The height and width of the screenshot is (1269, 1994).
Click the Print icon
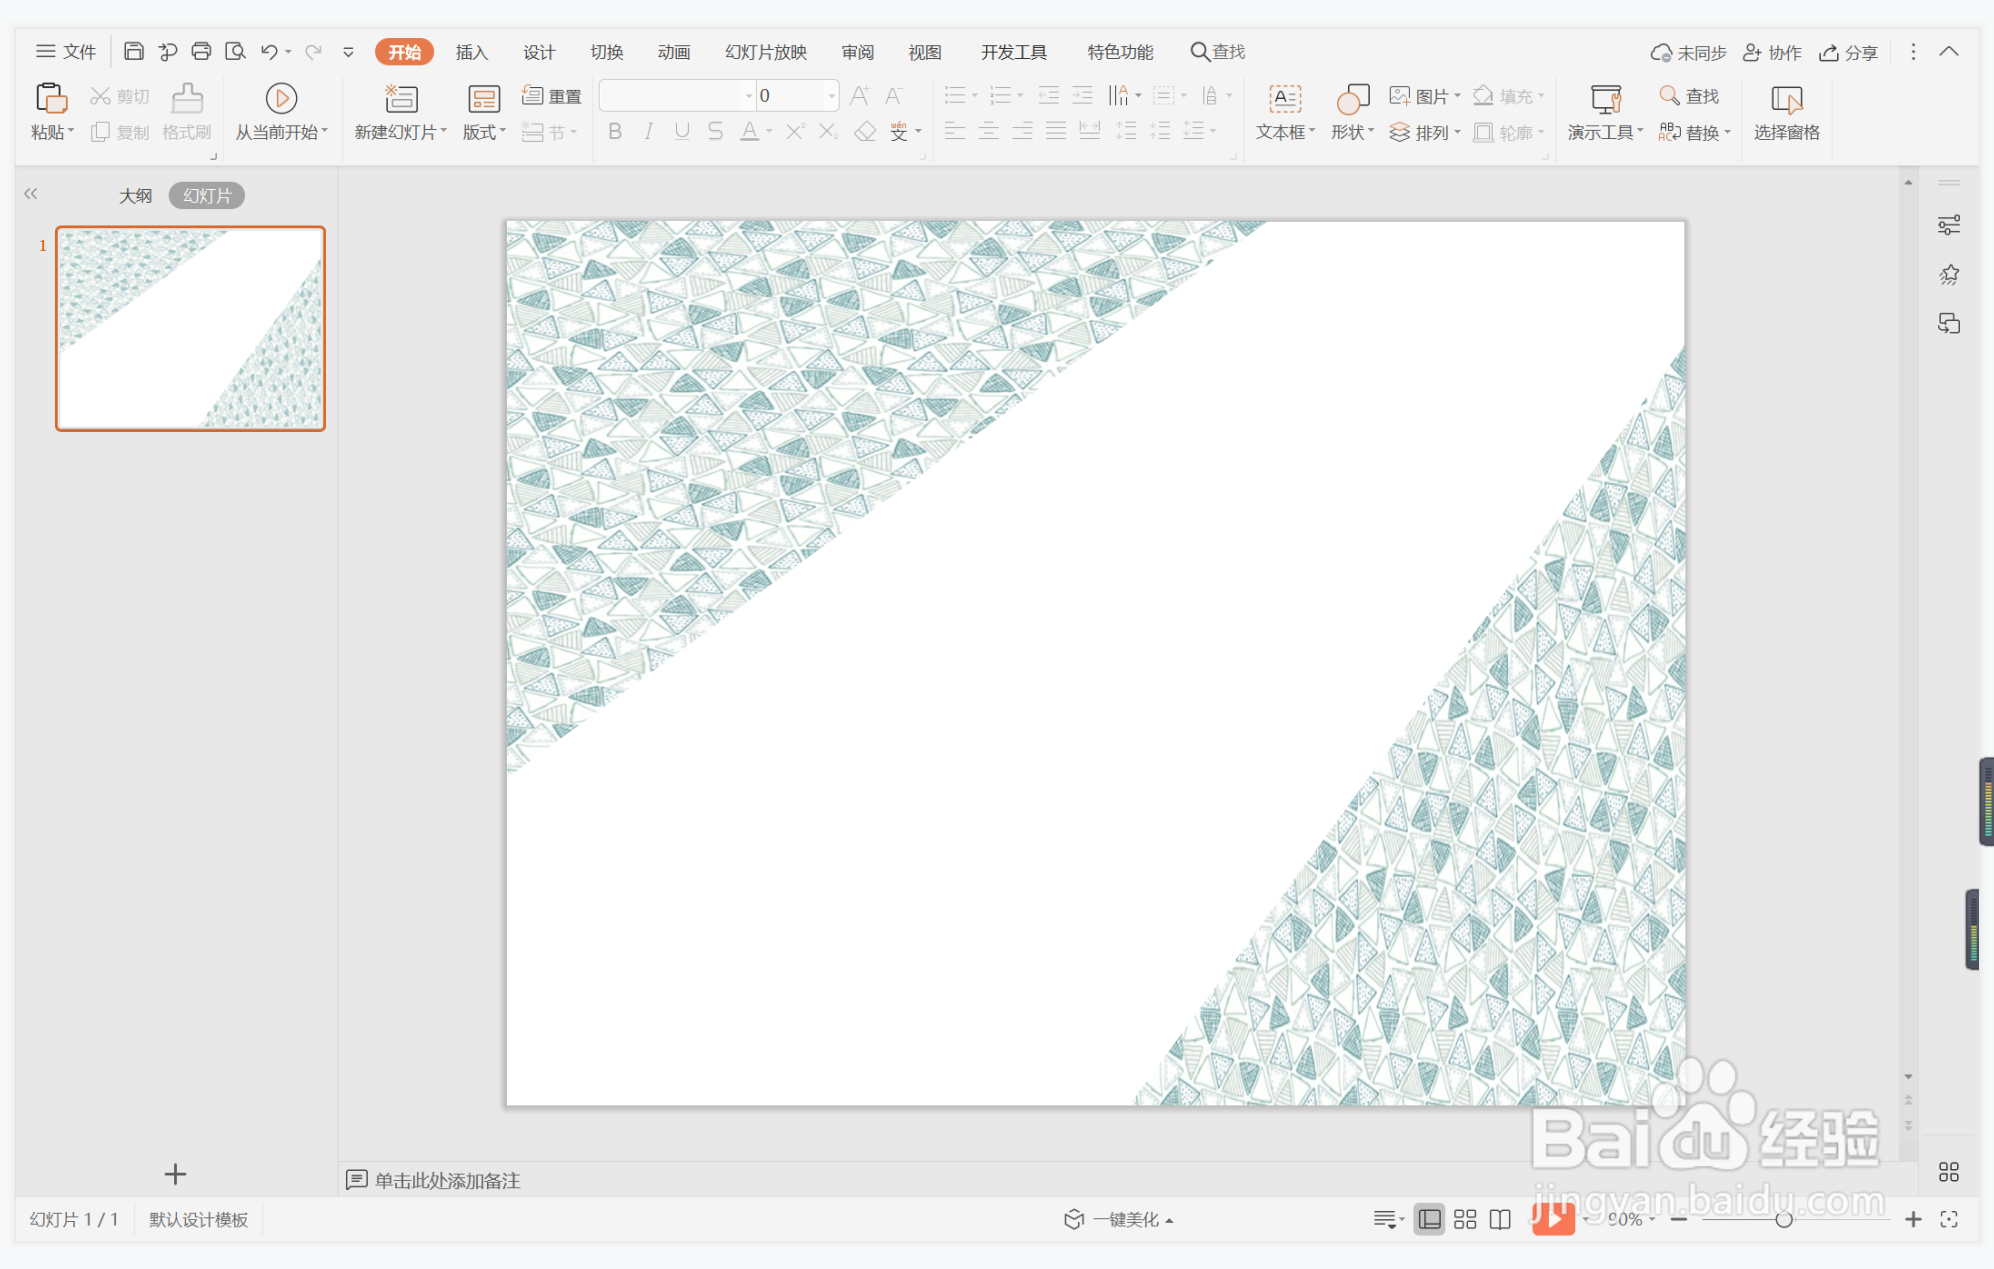pos(201,52)
